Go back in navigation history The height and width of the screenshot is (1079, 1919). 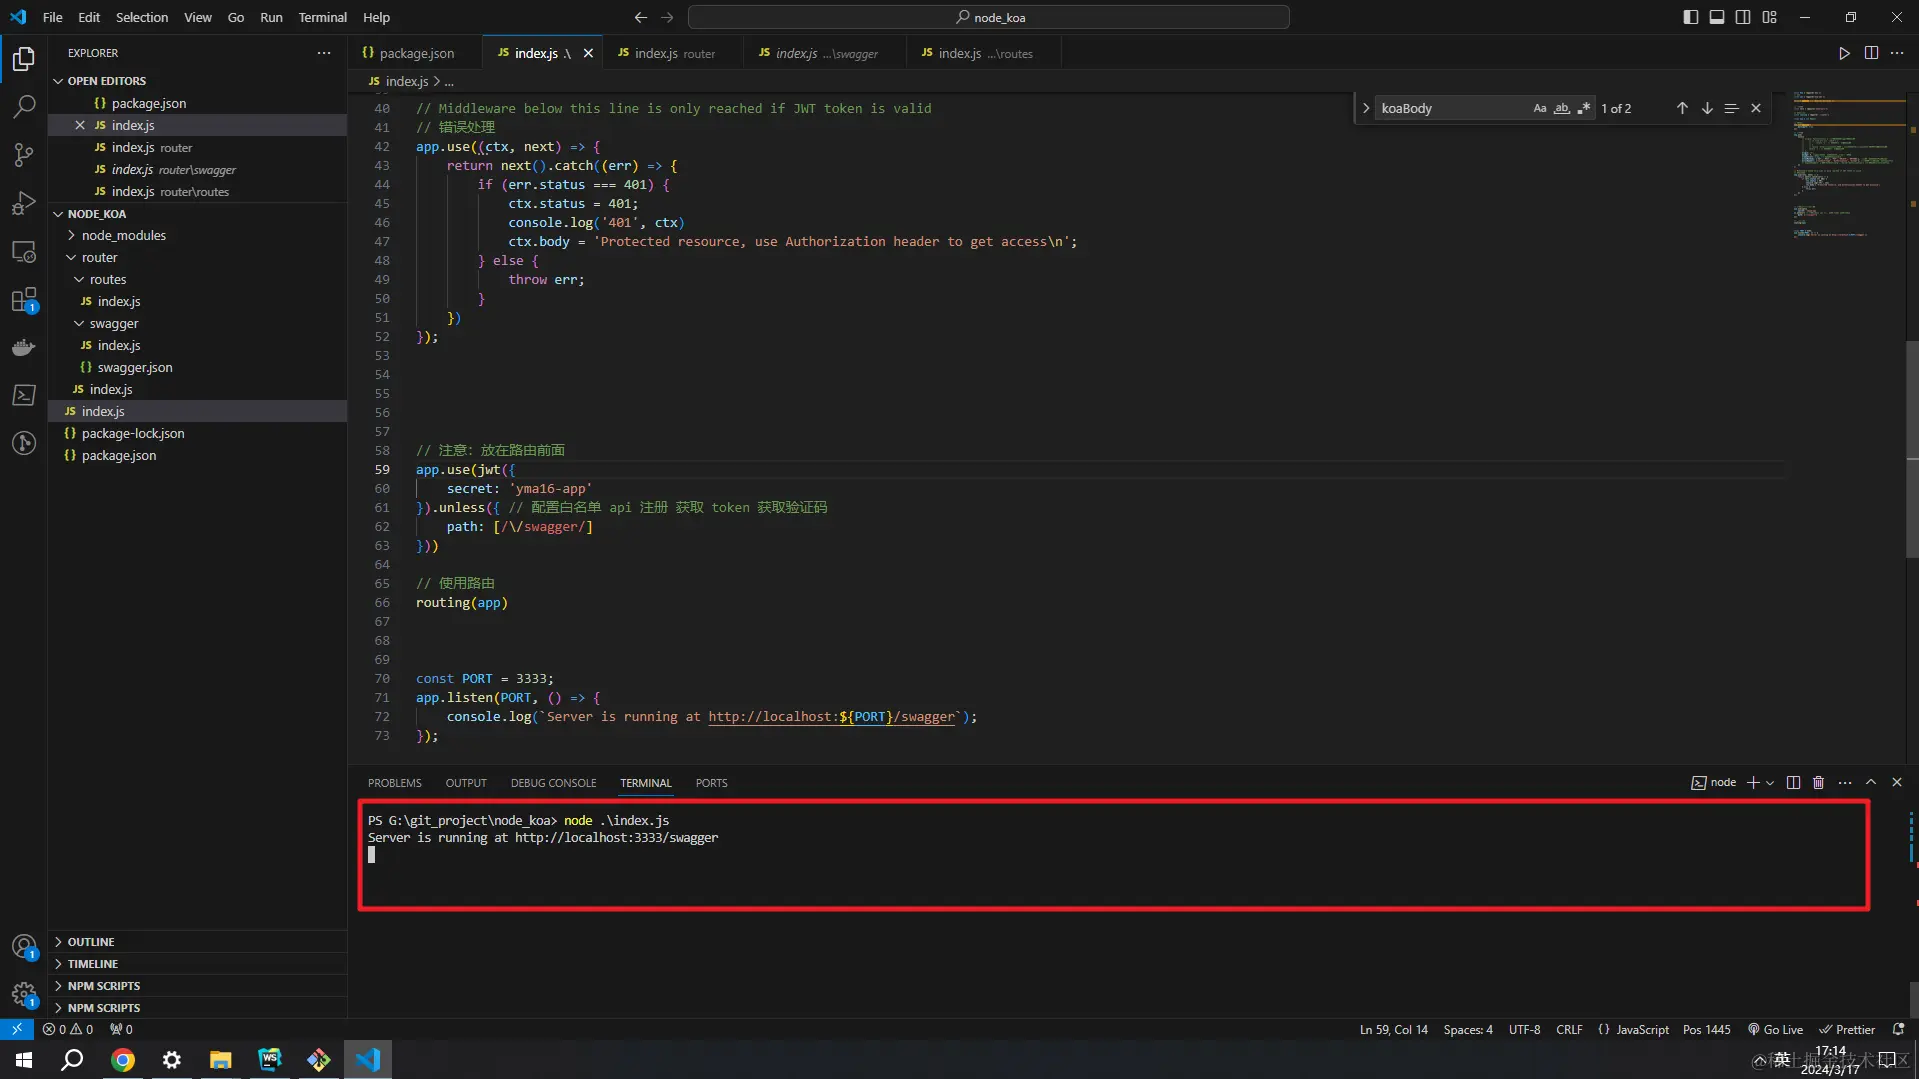point(641,17)
